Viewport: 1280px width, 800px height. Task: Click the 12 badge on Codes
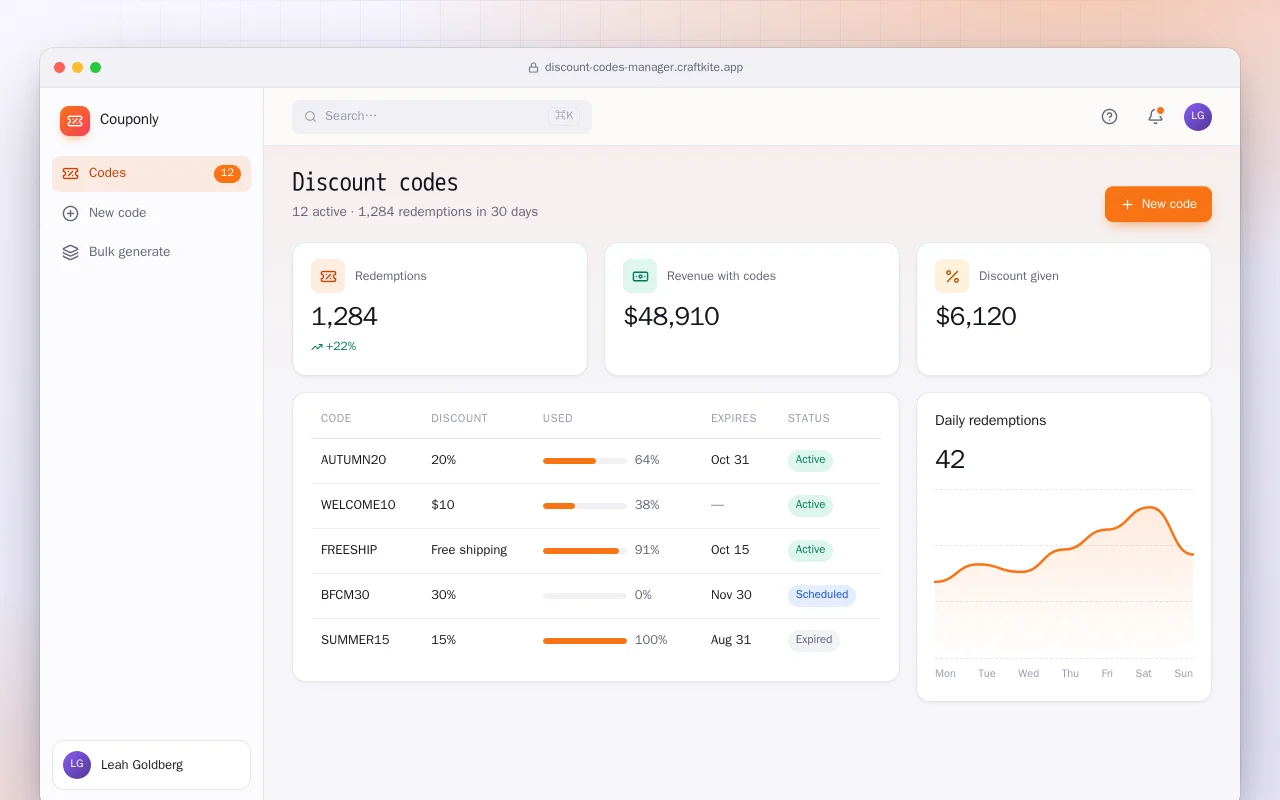pyautogui.click(x=227, y=174)
